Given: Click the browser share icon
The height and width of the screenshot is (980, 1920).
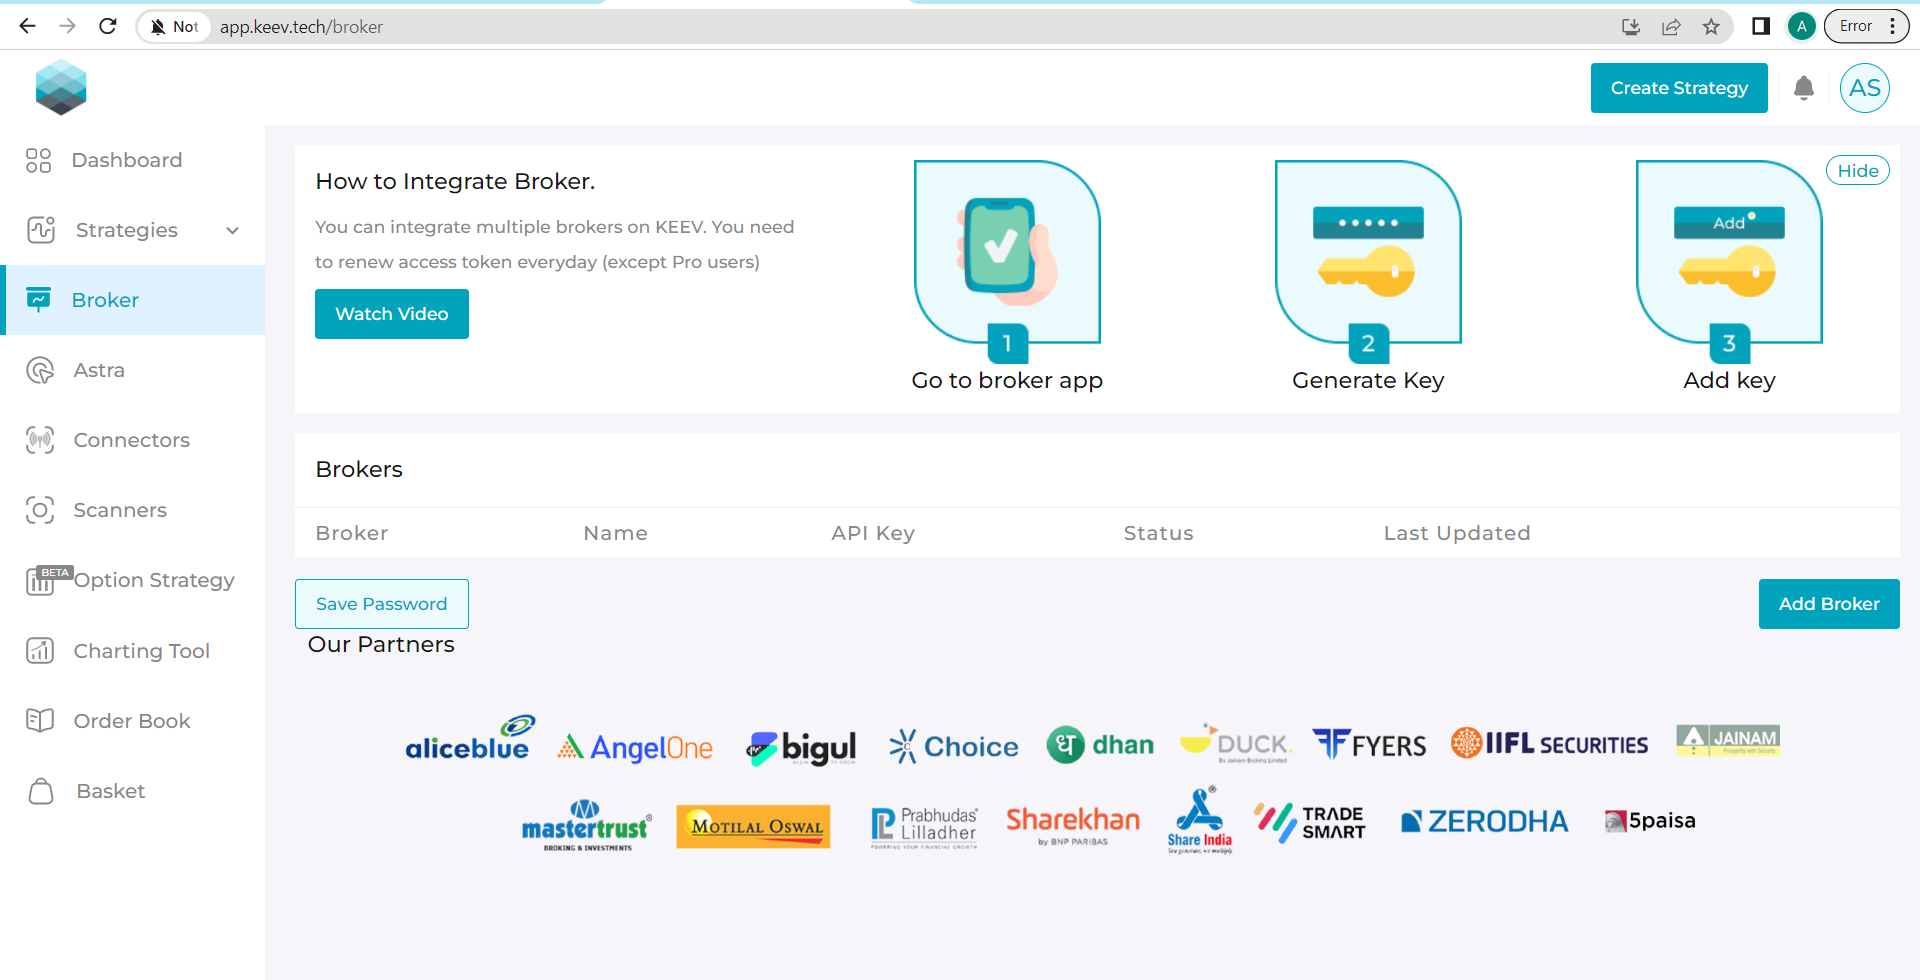Looking at the screenshot, I should tap(1671, 27).
